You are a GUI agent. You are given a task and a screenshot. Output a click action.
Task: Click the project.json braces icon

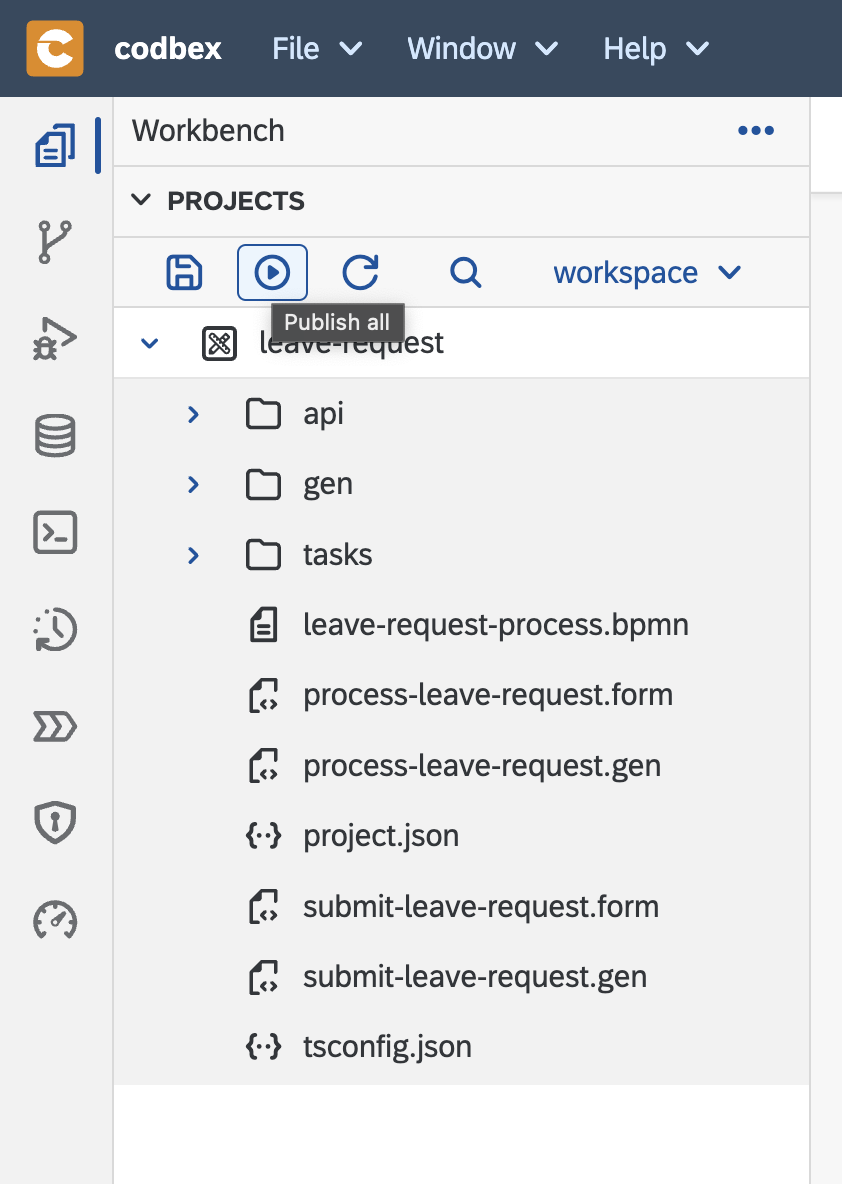[x=264, y=836]
